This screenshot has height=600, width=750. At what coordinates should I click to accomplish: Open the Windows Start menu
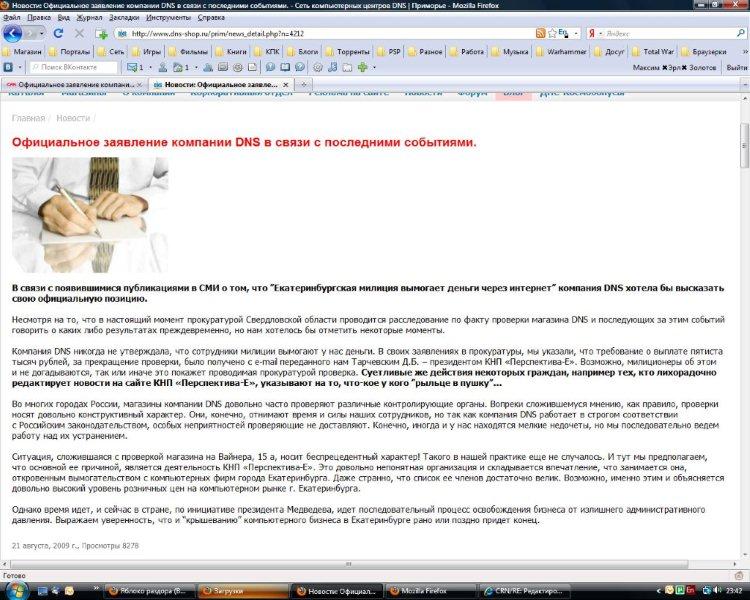point(12,590)
